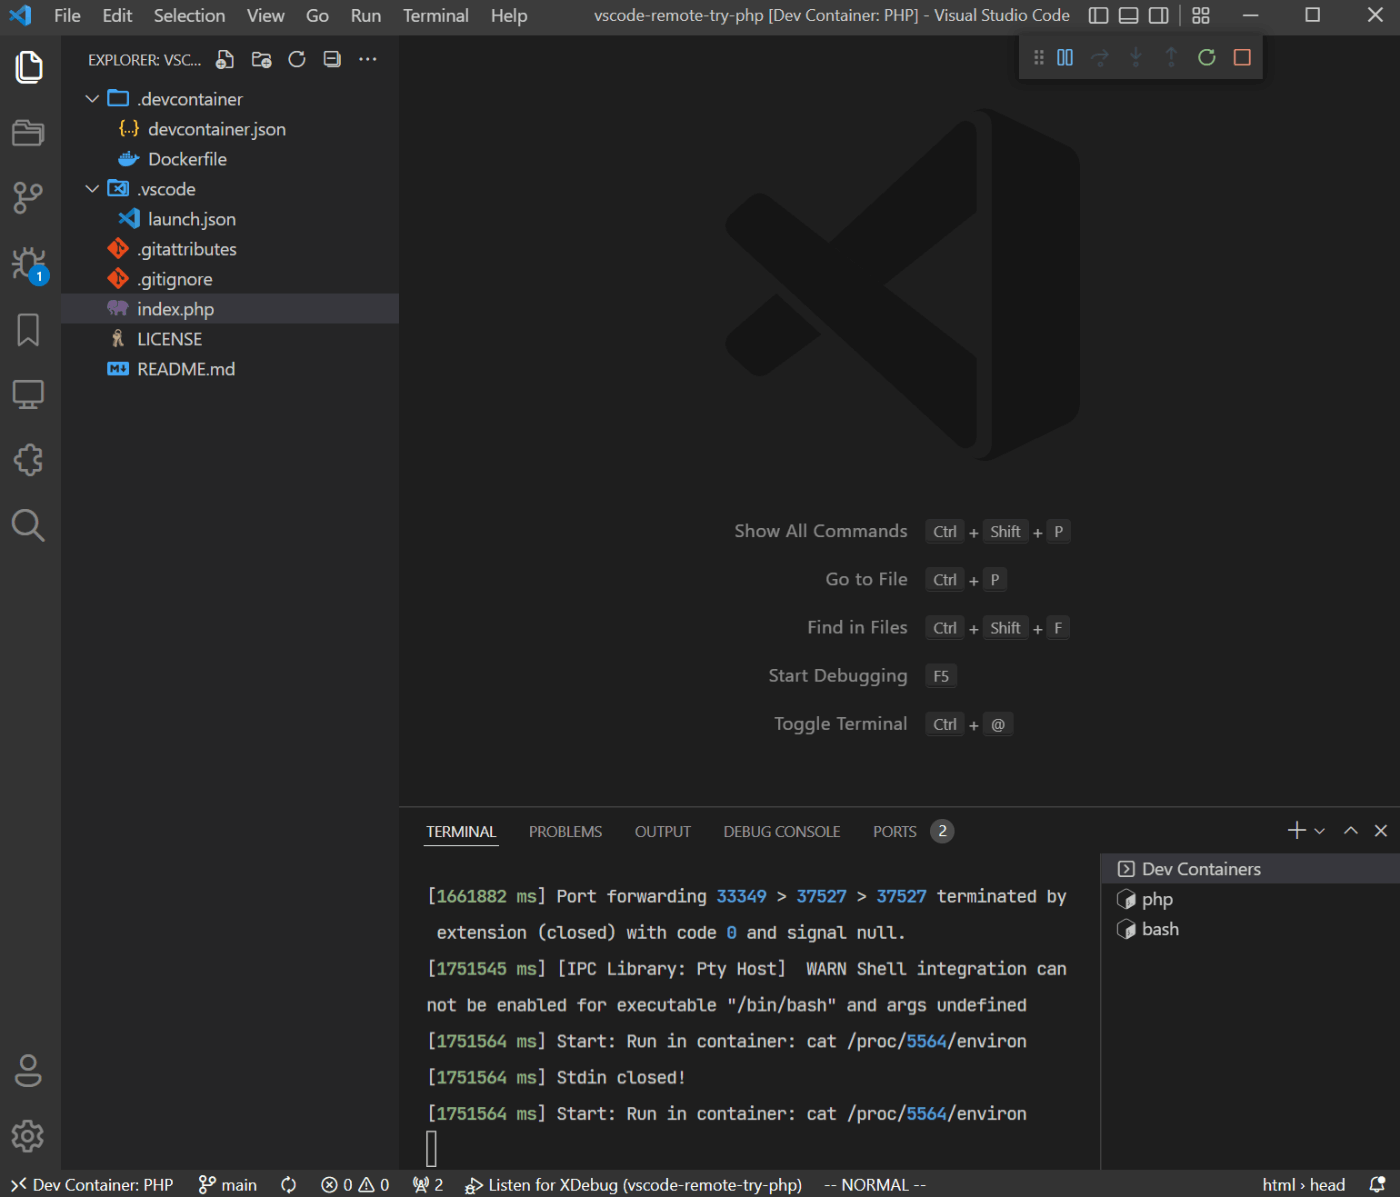The height and width of the screenshot is (1197, 1400).
Task: Step out in the debug toolbar
Action: click(1171, 58)
